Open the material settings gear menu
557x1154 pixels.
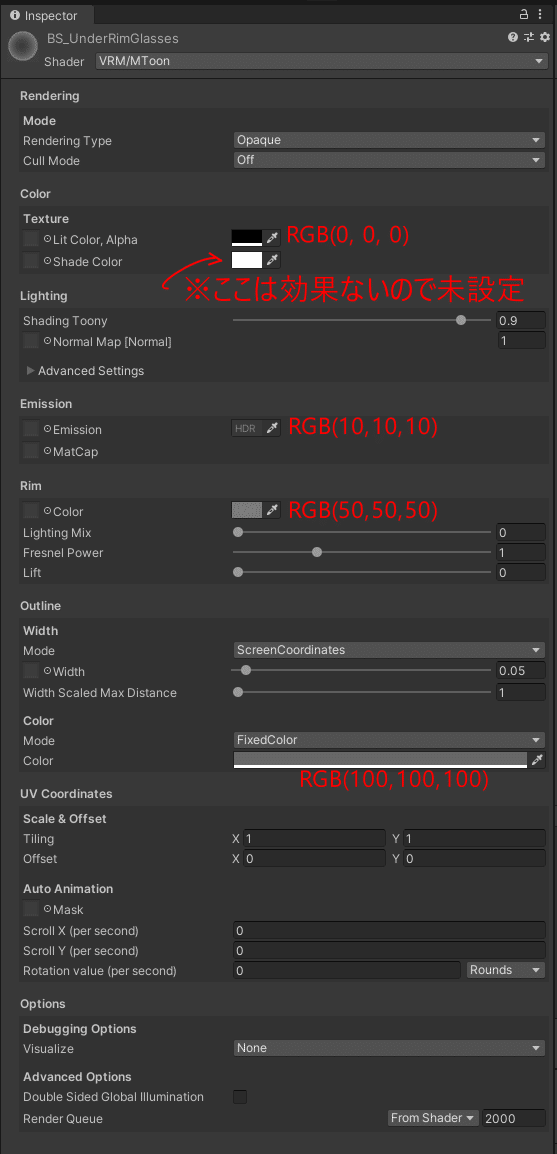tap(544, 37)
